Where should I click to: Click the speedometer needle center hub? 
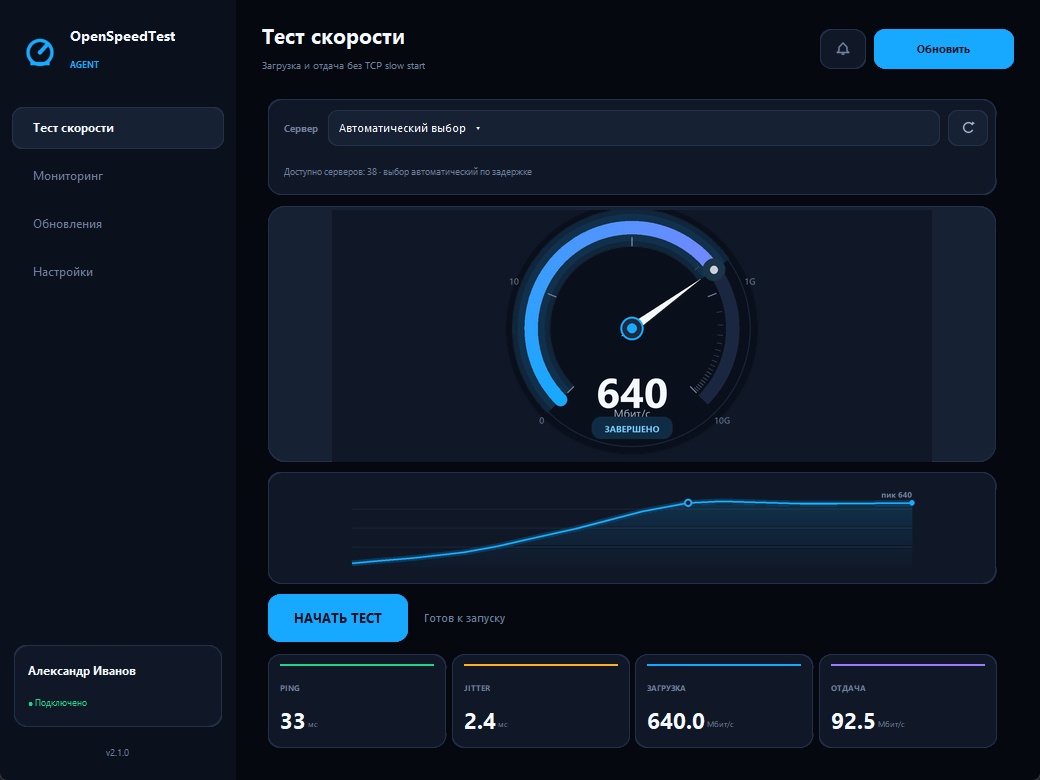pyautogui.click(x=631, y=328)
